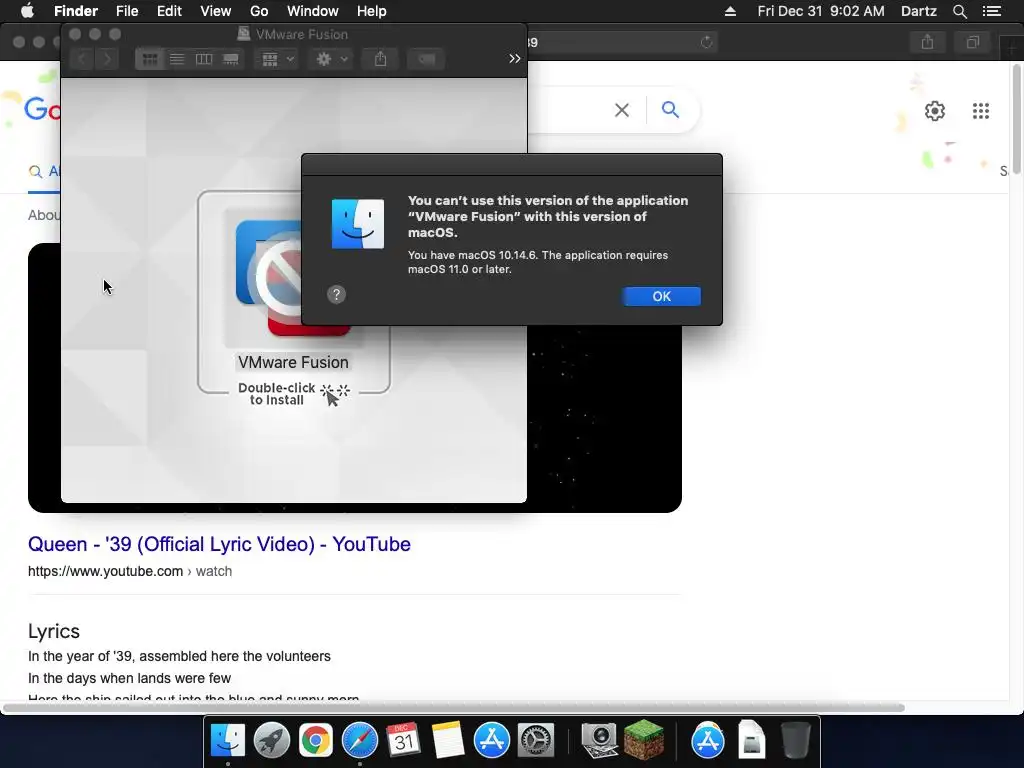Open Notification Center list icon
This screenshot has height=768, width=1024.
click(992, 11)
